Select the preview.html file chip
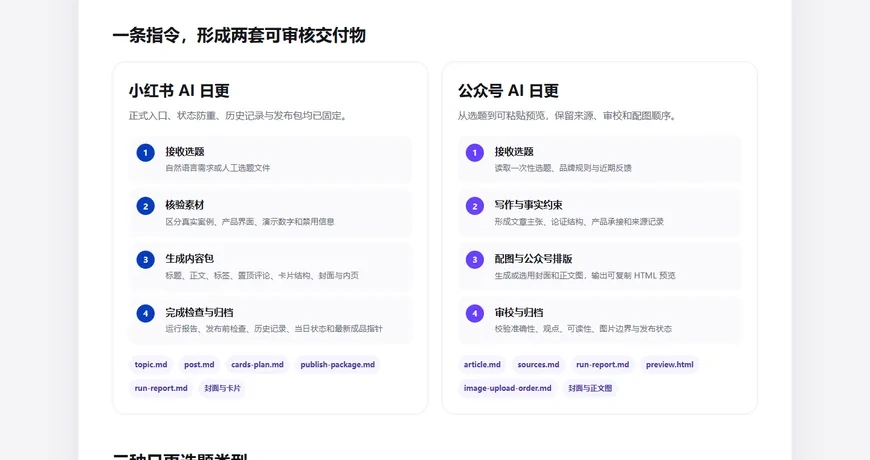 point(670,365)
